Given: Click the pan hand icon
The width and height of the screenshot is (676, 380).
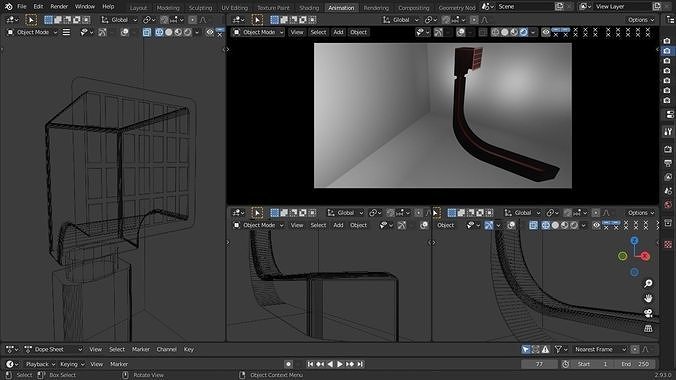Looking at the screenshot, I should click(648, 298).
